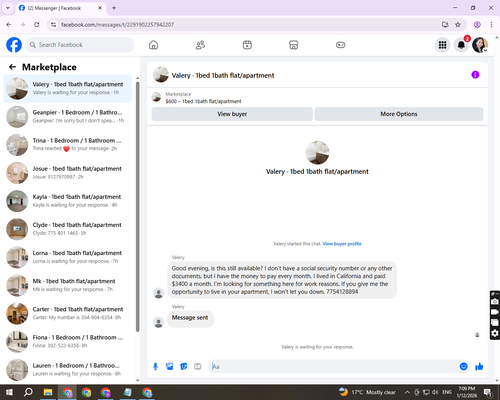Open the Friends icon in the top navigation
Image resolution: width=500 pixels, height=400 pixels.
point(200,45)
